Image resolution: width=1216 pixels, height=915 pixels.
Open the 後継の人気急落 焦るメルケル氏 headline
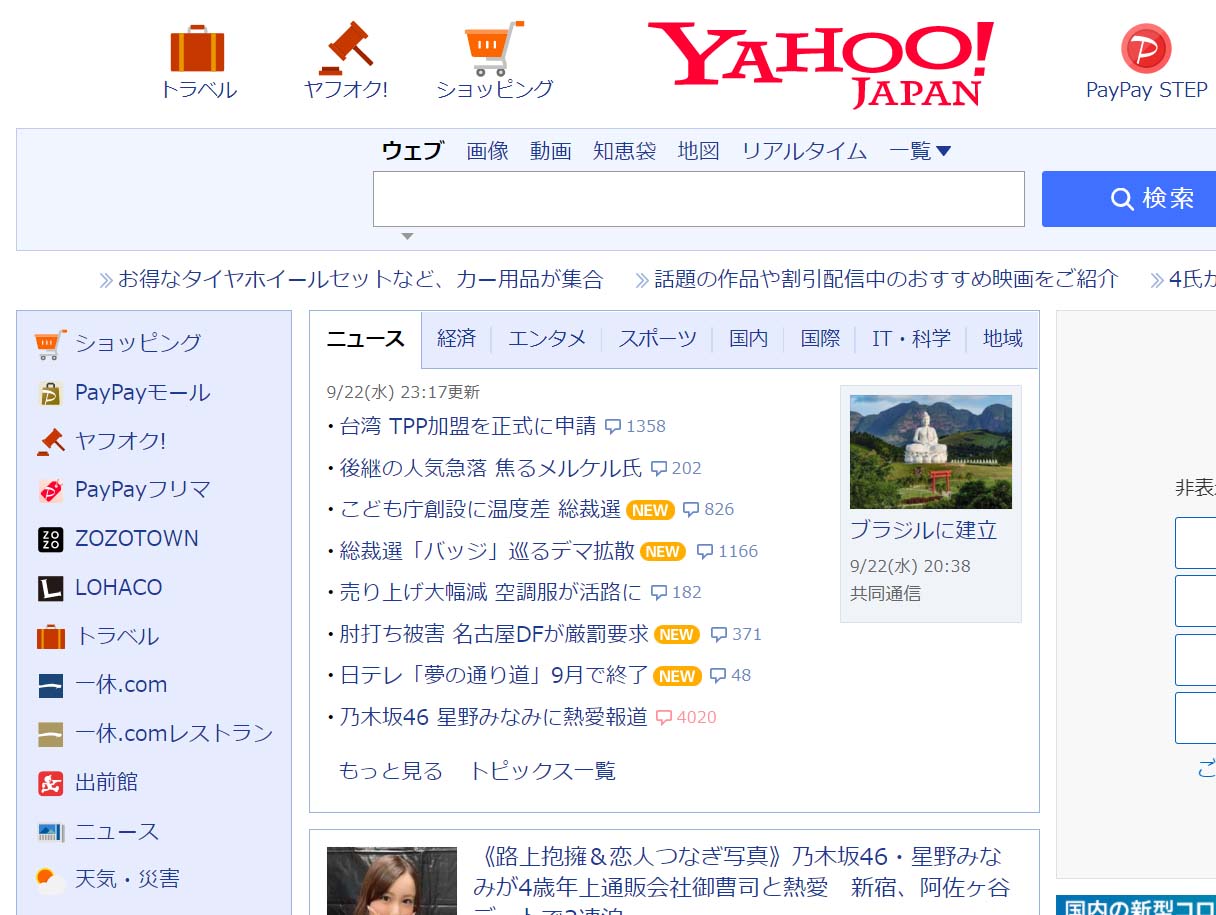click(491, 468)
